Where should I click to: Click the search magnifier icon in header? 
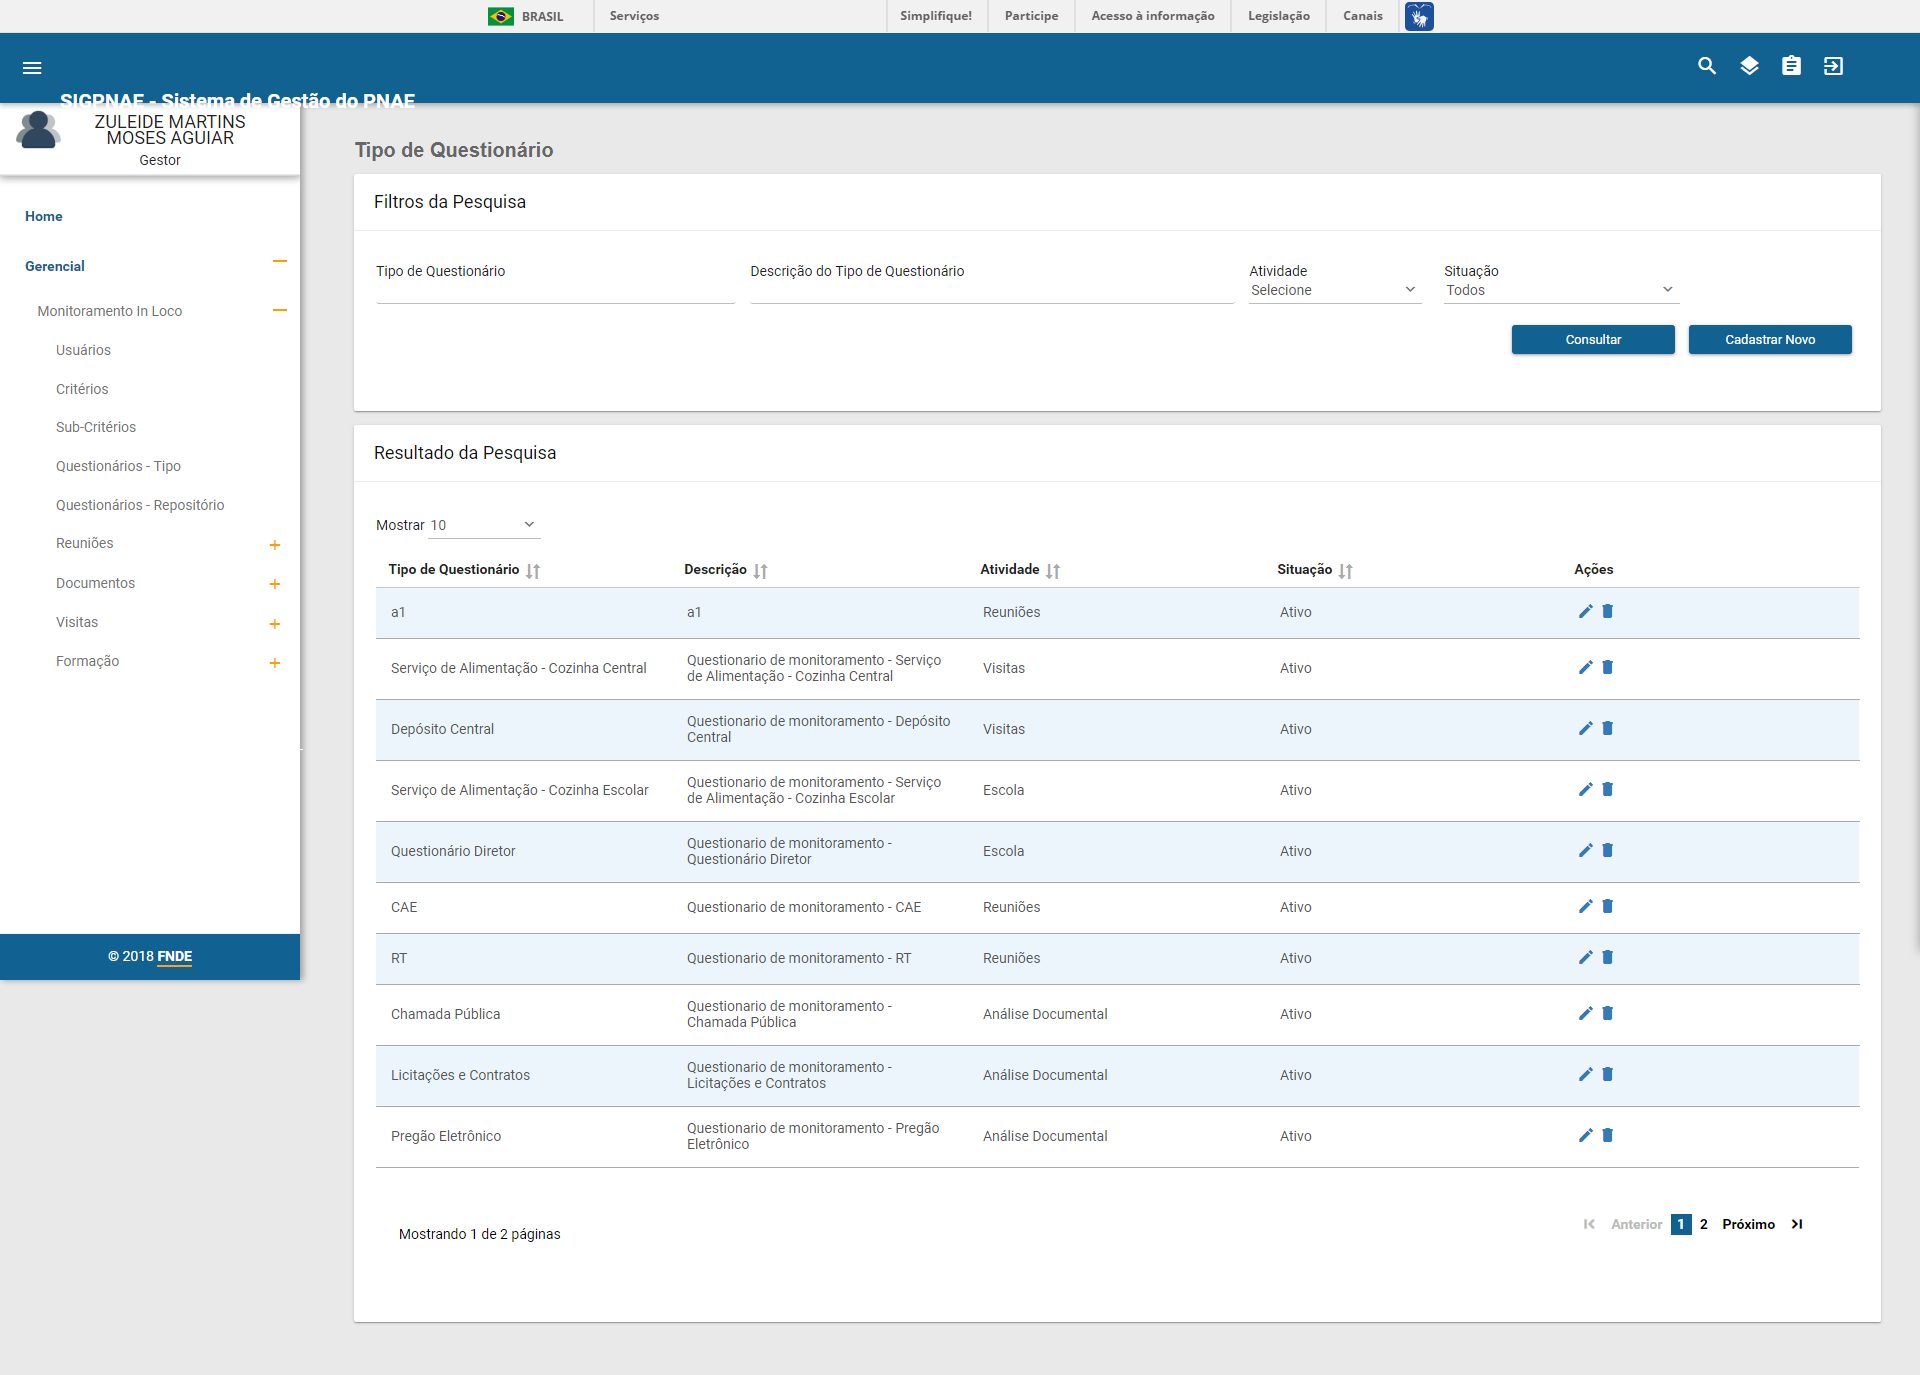coord(1707,66)
